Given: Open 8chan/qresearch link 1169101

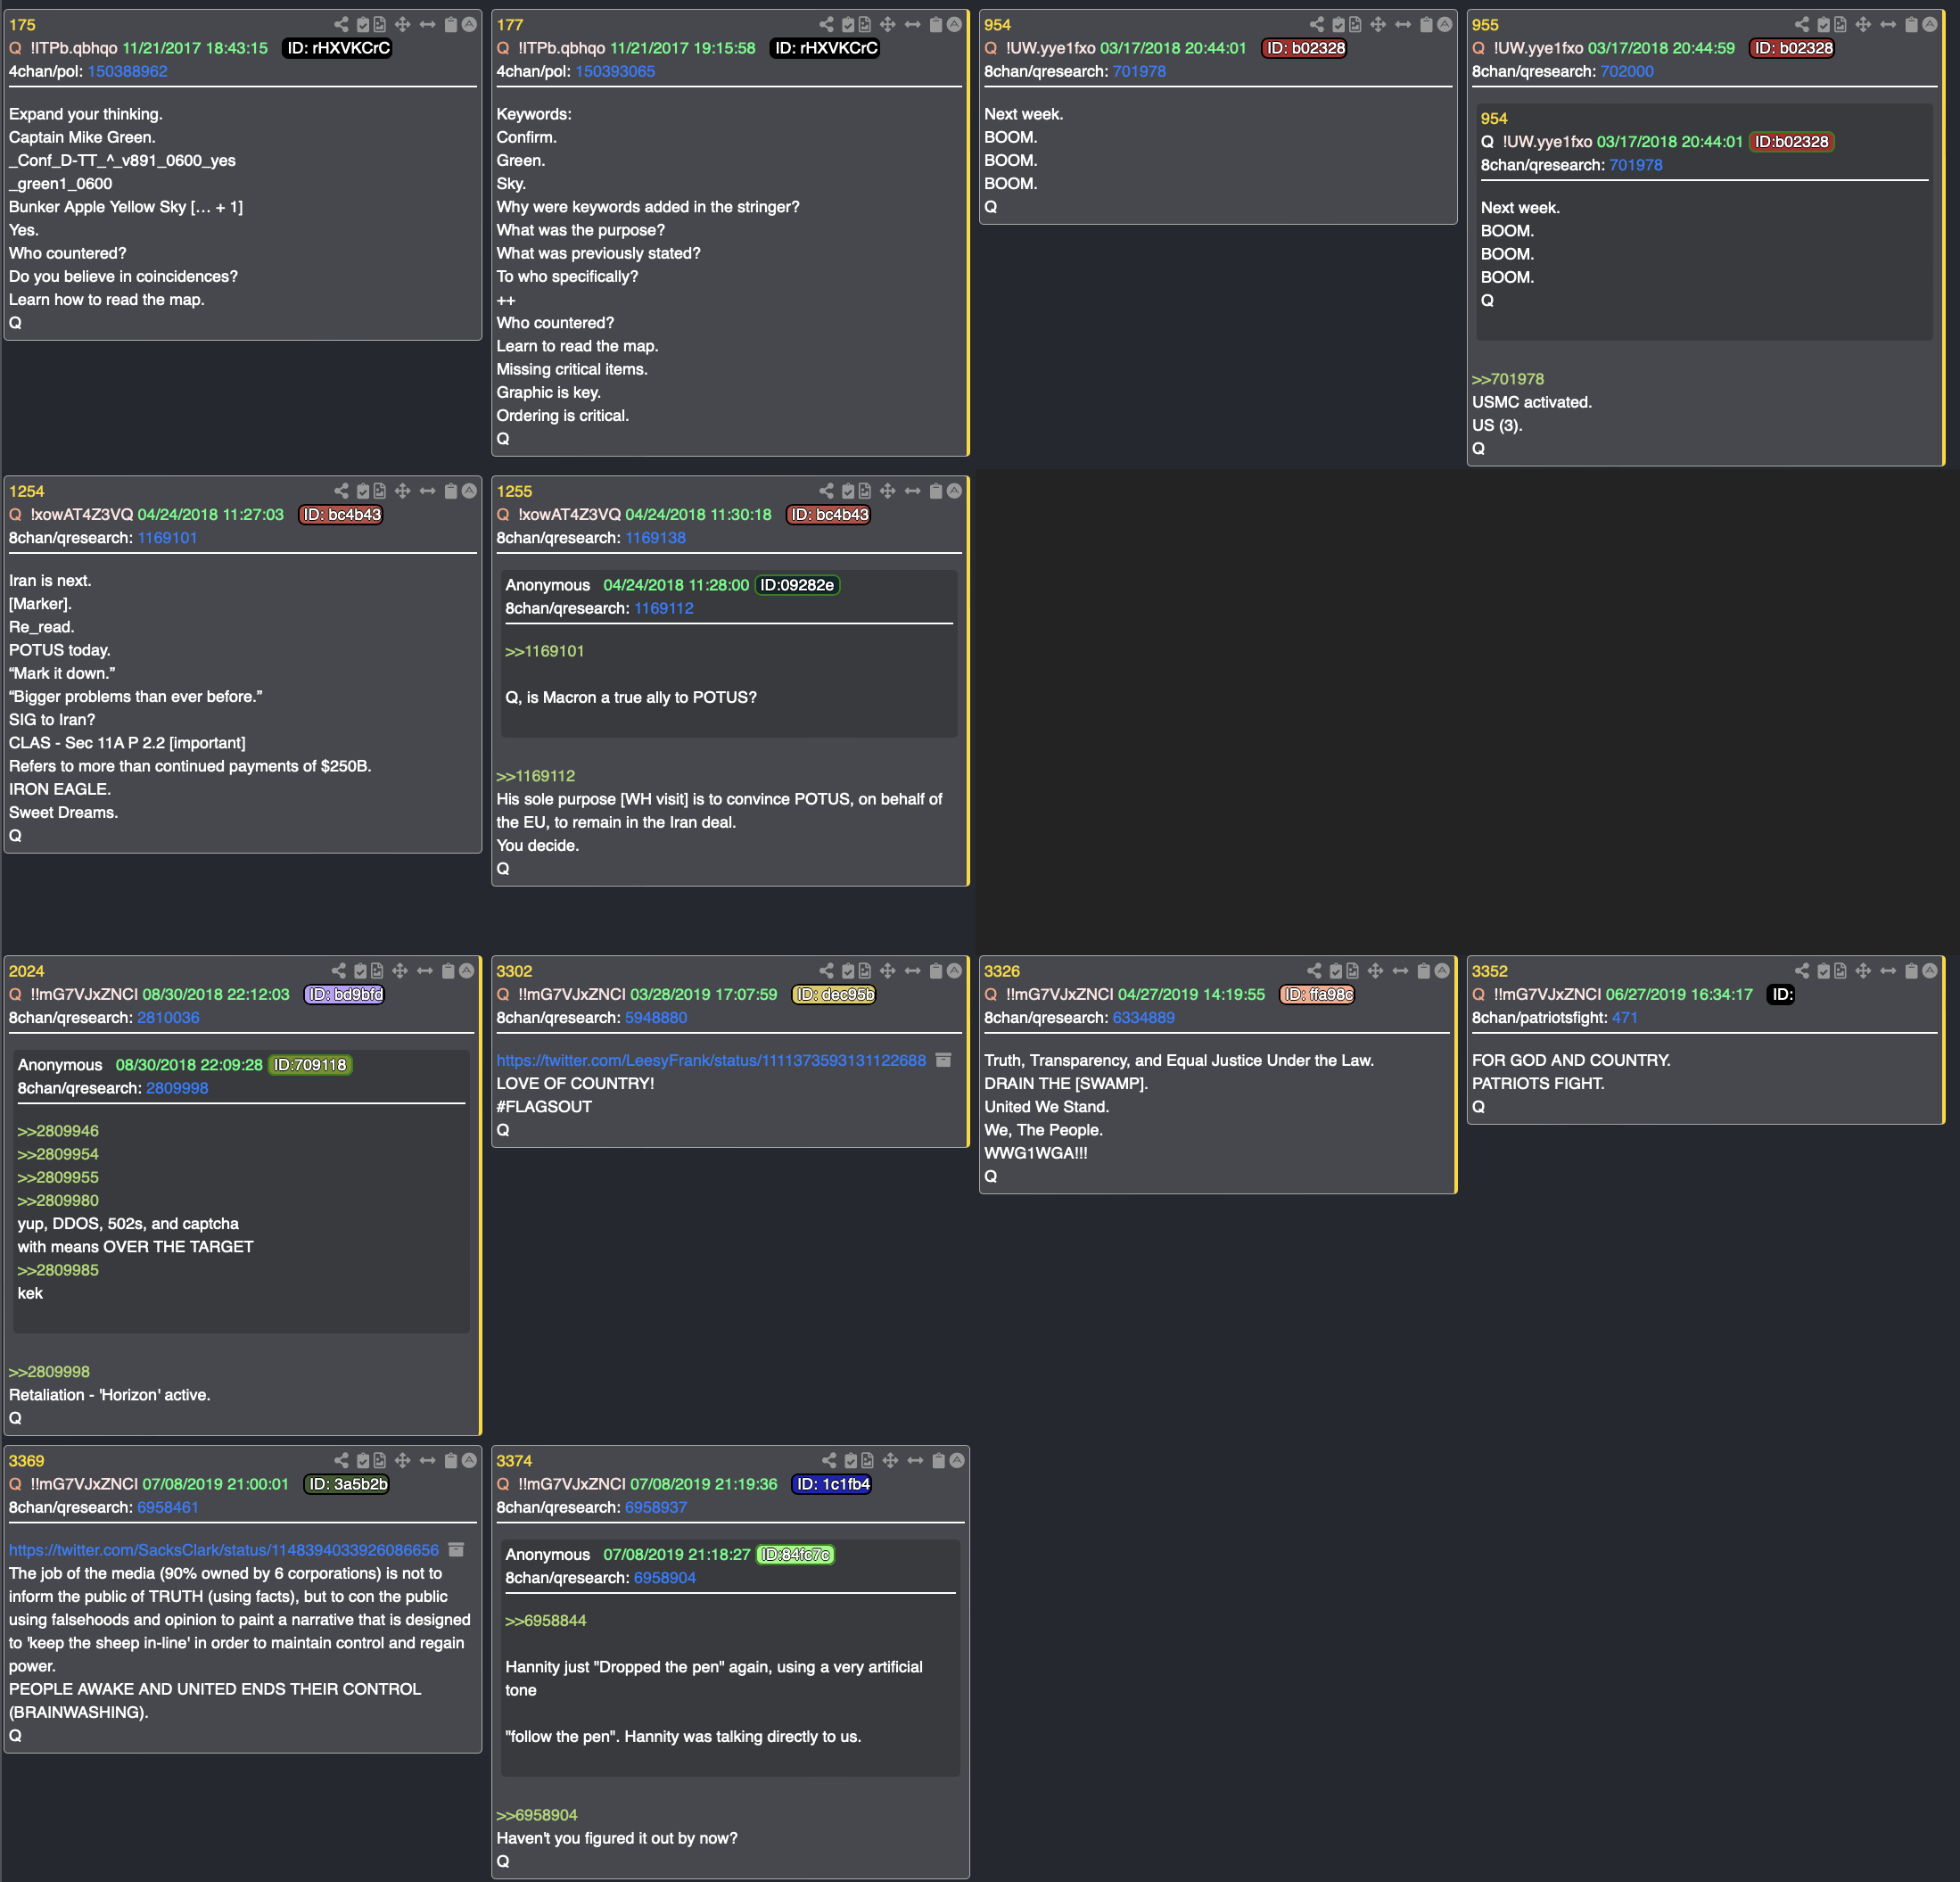Looking at the screenshot, I should 167,538.
